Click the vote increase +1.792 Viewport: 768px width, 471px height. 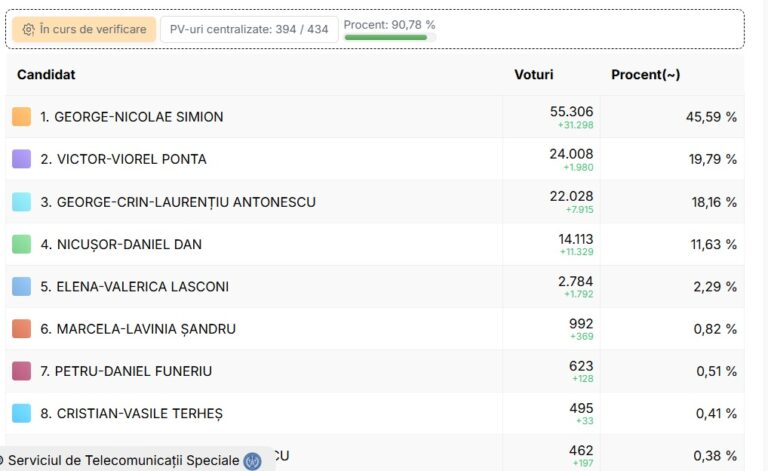pos(578,294)
